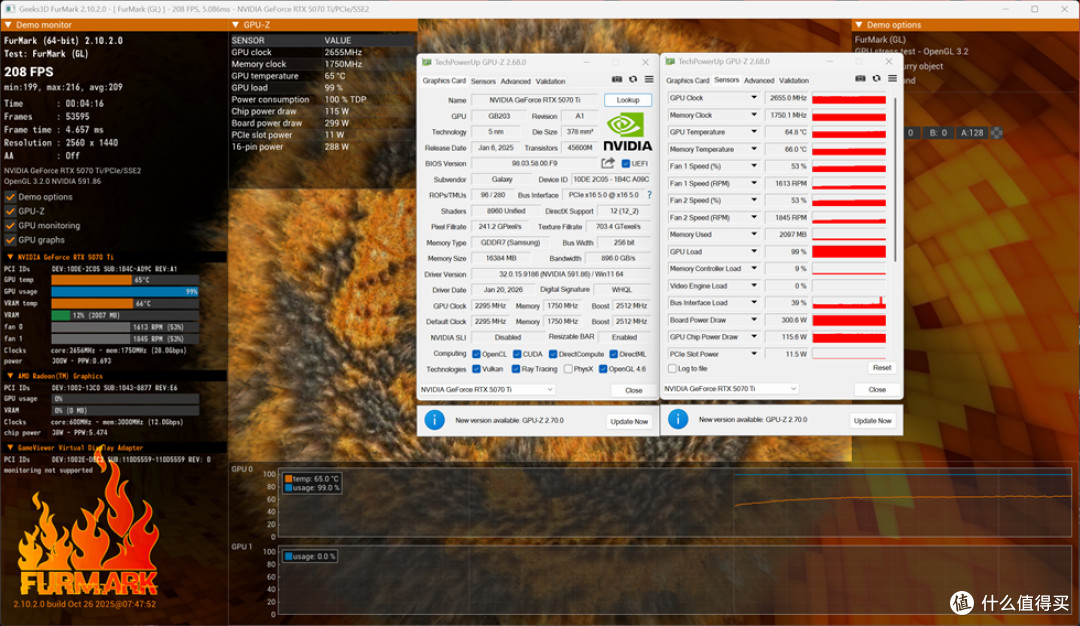Take screenshot with camera icon in Graphics Card GPU-Z window
The image size is (1080, 626).
617,80
